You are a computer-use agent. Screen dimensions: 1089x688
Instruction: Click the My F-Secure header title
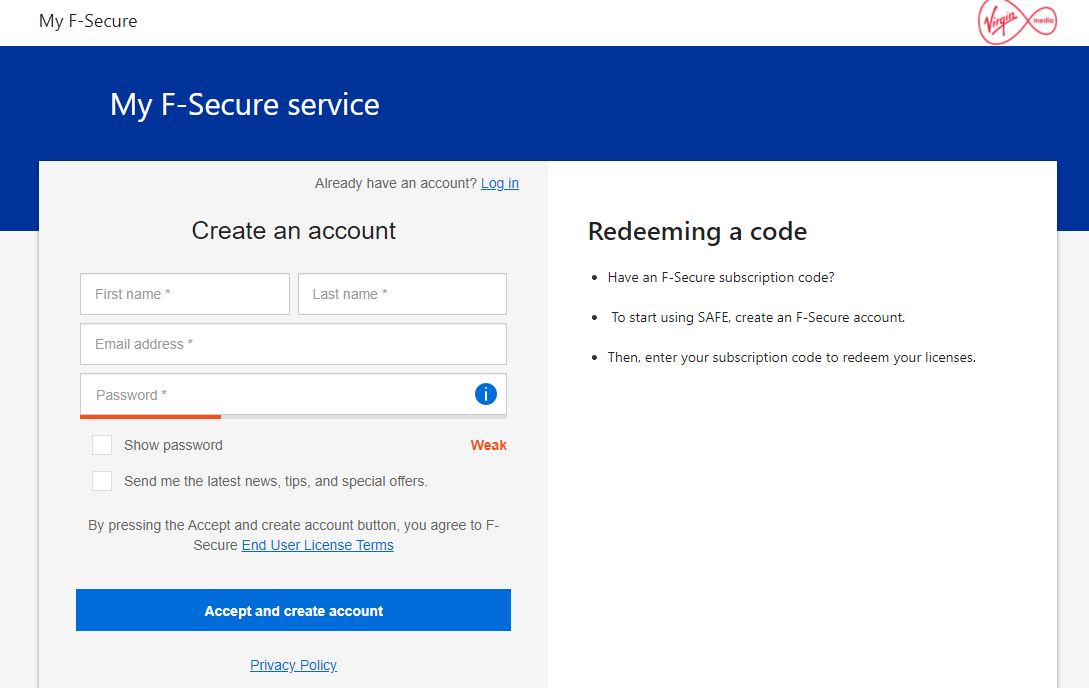(x=88, y=21)
